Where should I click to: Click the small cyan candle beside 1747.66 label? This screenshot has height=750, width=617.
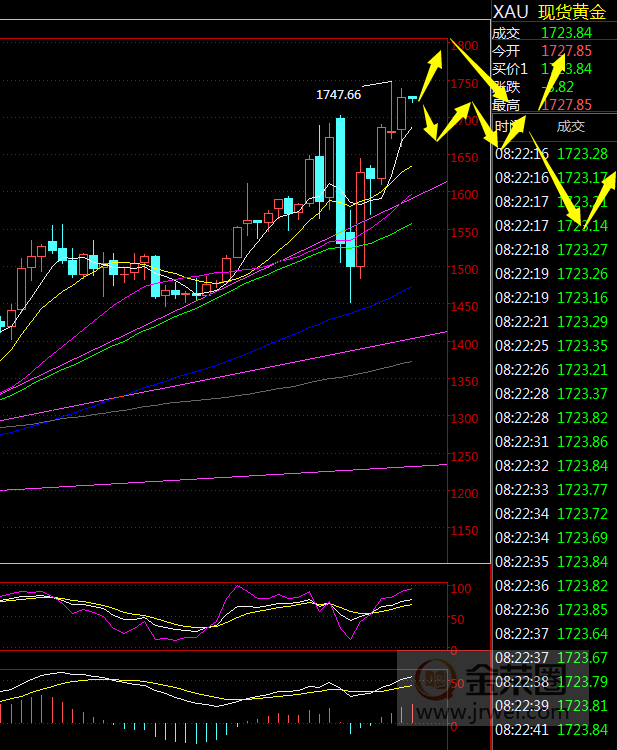click(412, 98)
